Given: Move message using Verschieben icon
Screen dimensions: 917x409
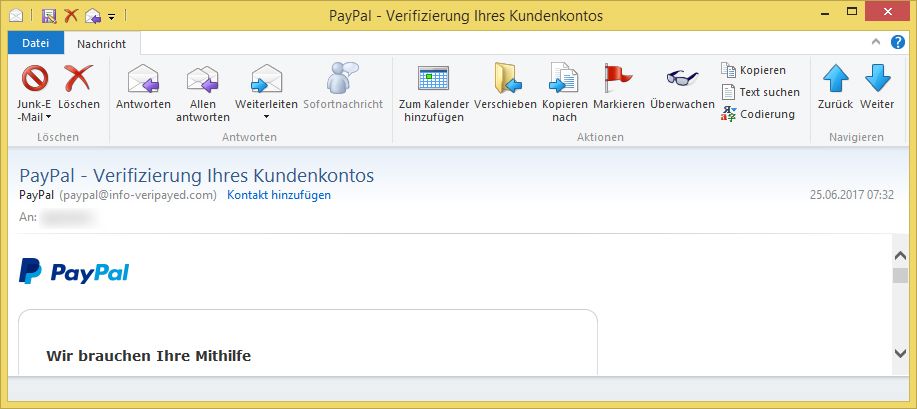Looking at the screenshot, I should point(508,78).
